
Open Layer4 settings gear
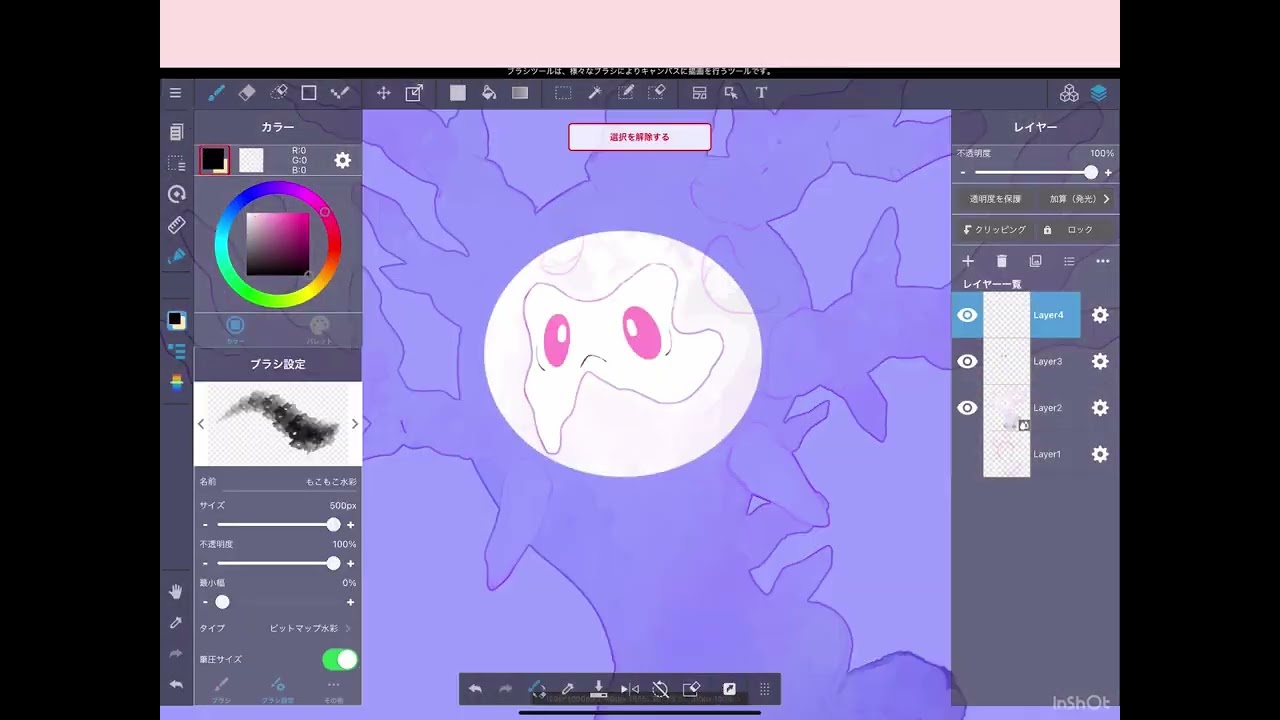[x=1100, y=315]
